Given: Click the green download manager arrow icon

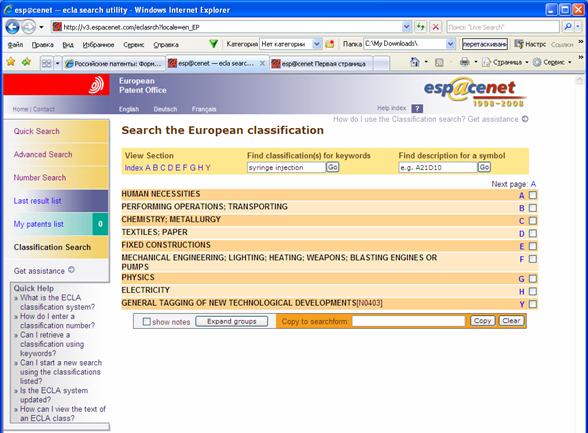Looking at the screenshot, I should coord(214,44).
